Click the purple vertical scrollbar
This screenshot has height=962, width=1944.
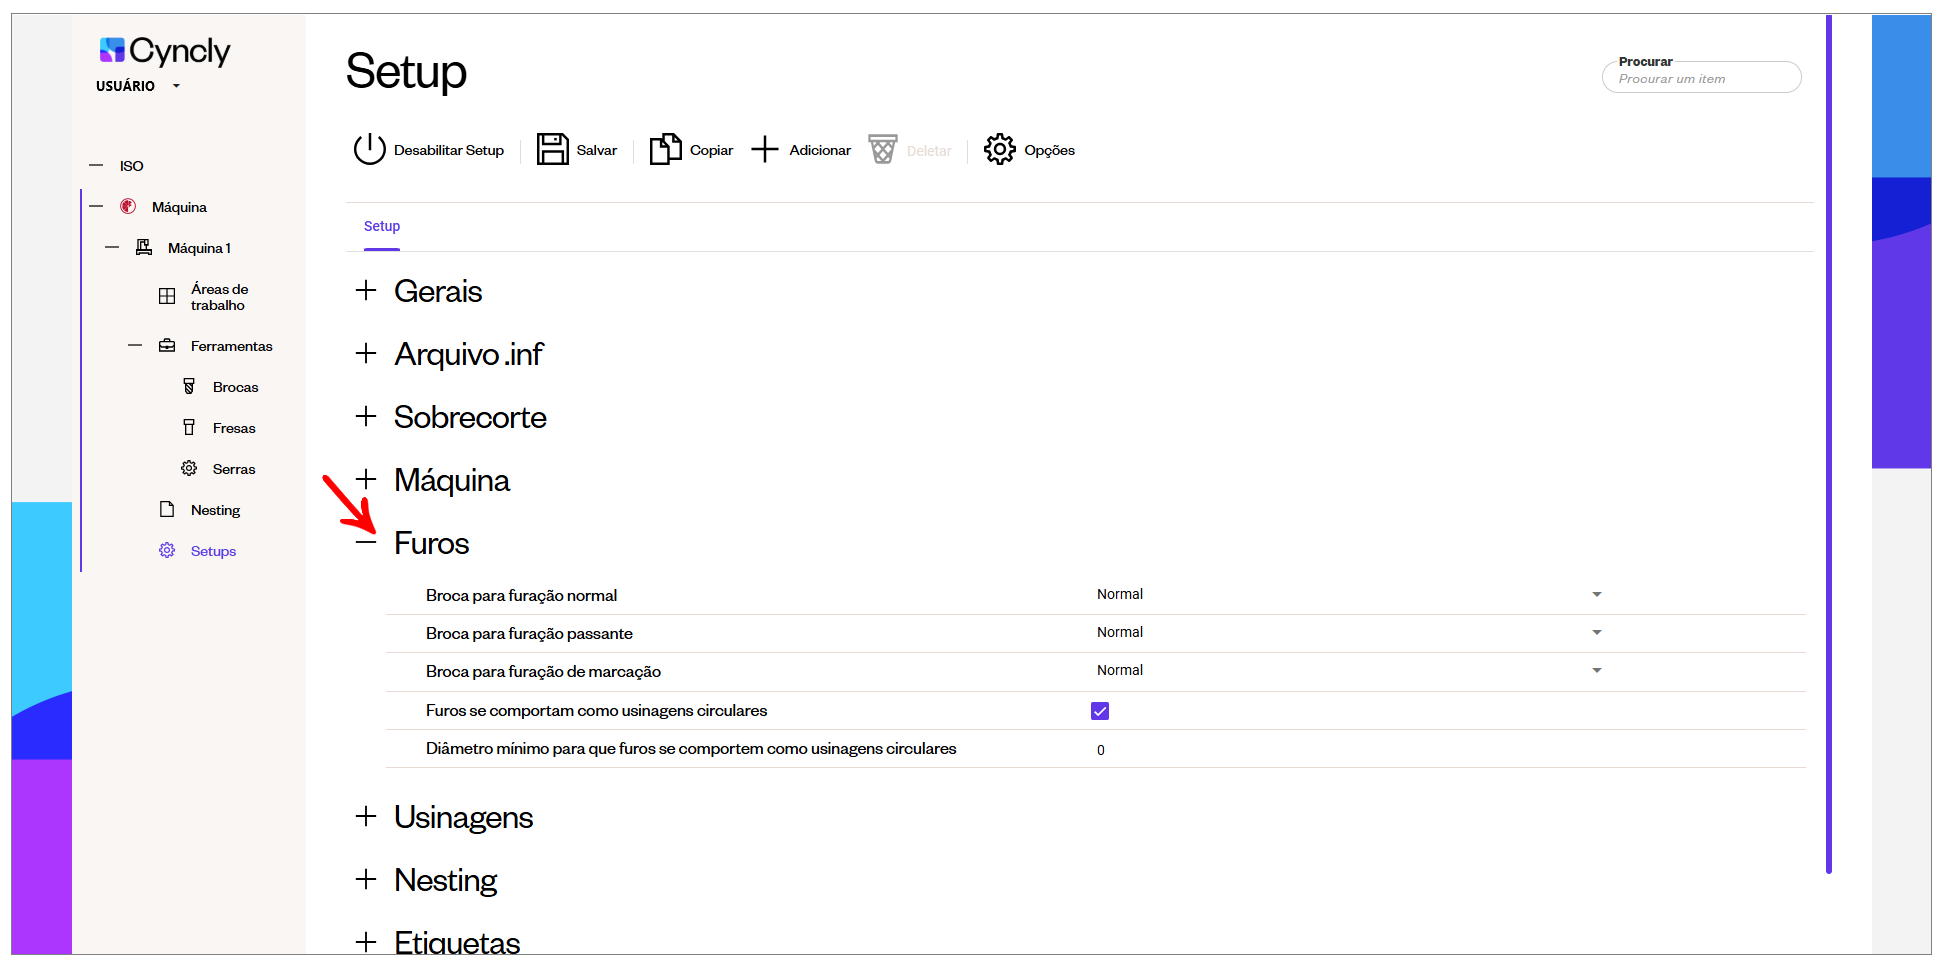1829,445
